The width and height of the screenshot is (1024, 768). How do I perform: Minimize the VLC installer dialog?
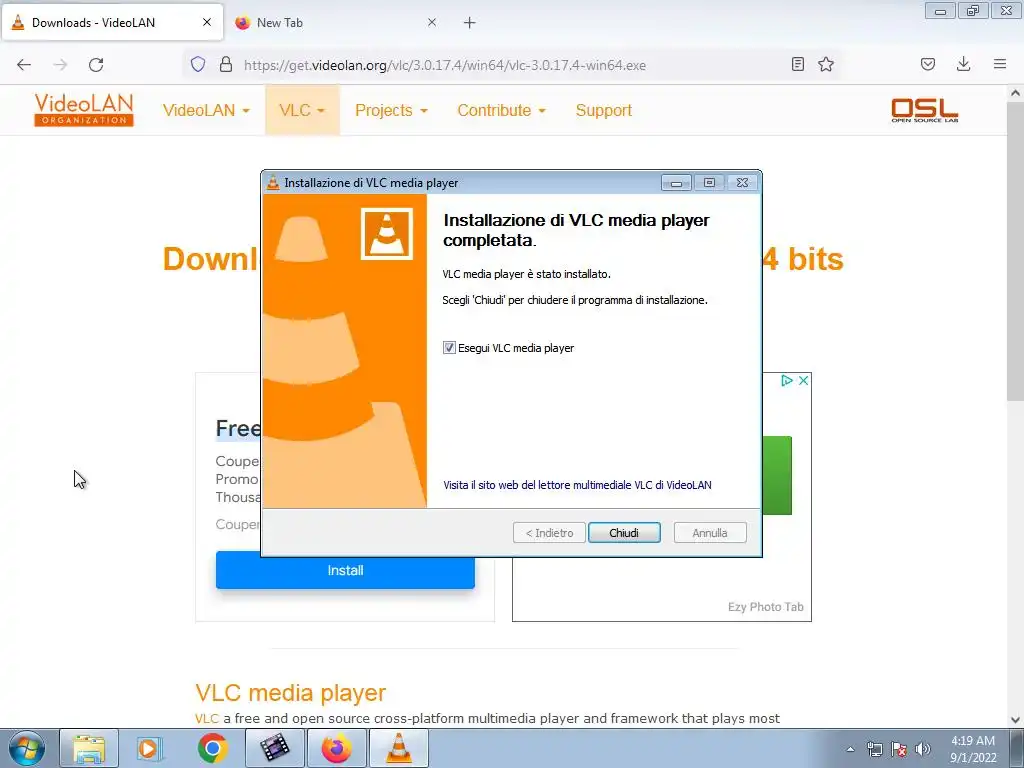[676, 183]
